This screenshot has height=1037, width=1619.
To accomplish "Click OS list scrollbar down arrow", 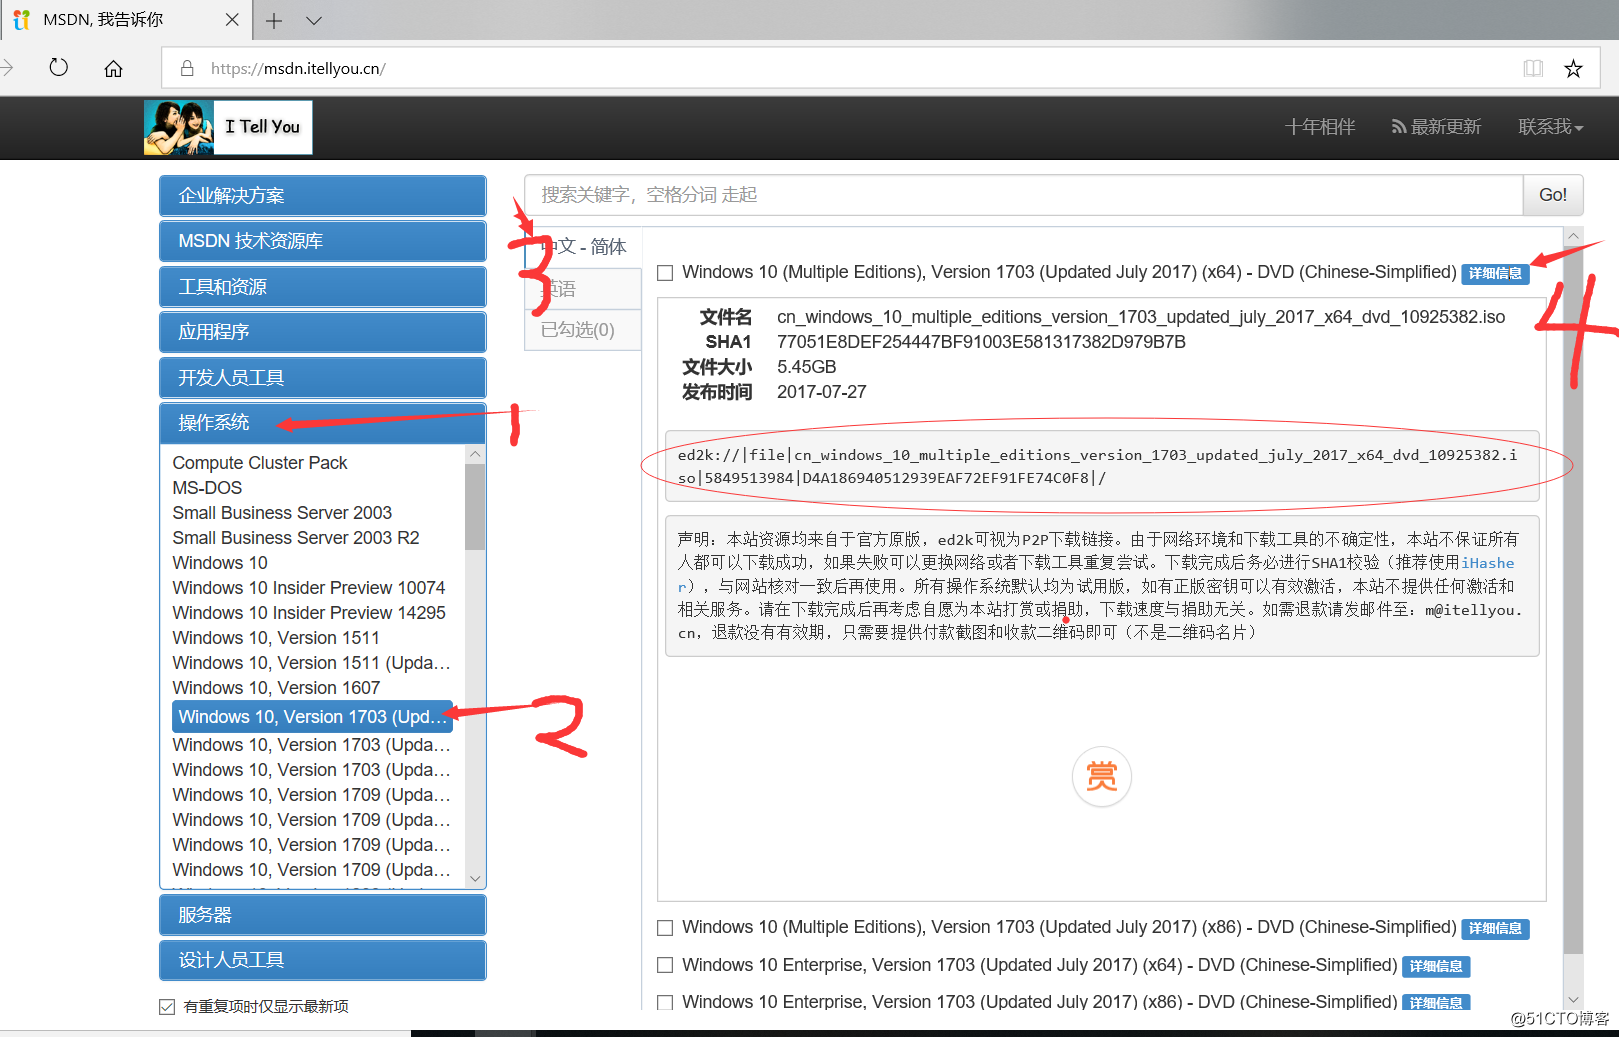I will [x=476, y=878].
